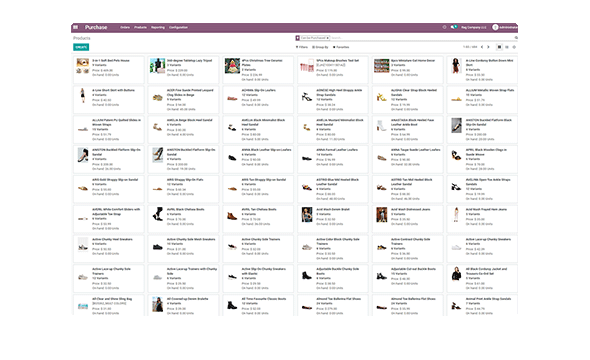
Task: Open 360-degree Tabletop Lazy Tripod thumbnail
Action: click(x=157, y=66)
